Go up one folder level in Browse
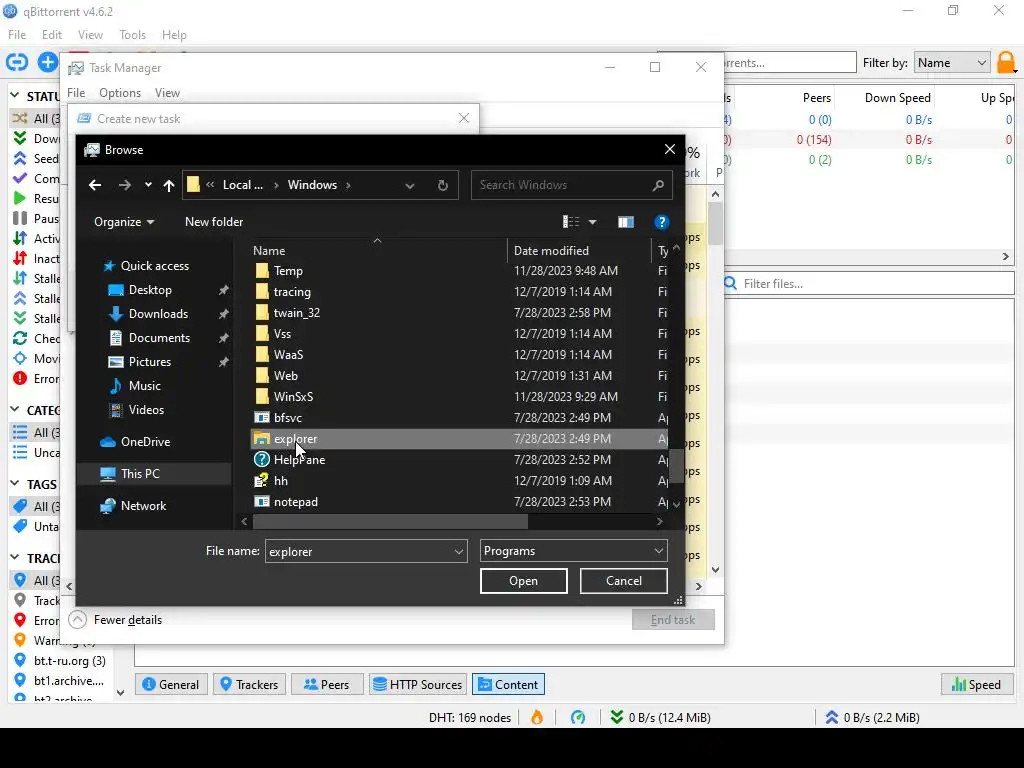This screenshot has height=768, width=1024. click(x=169, y=185)
